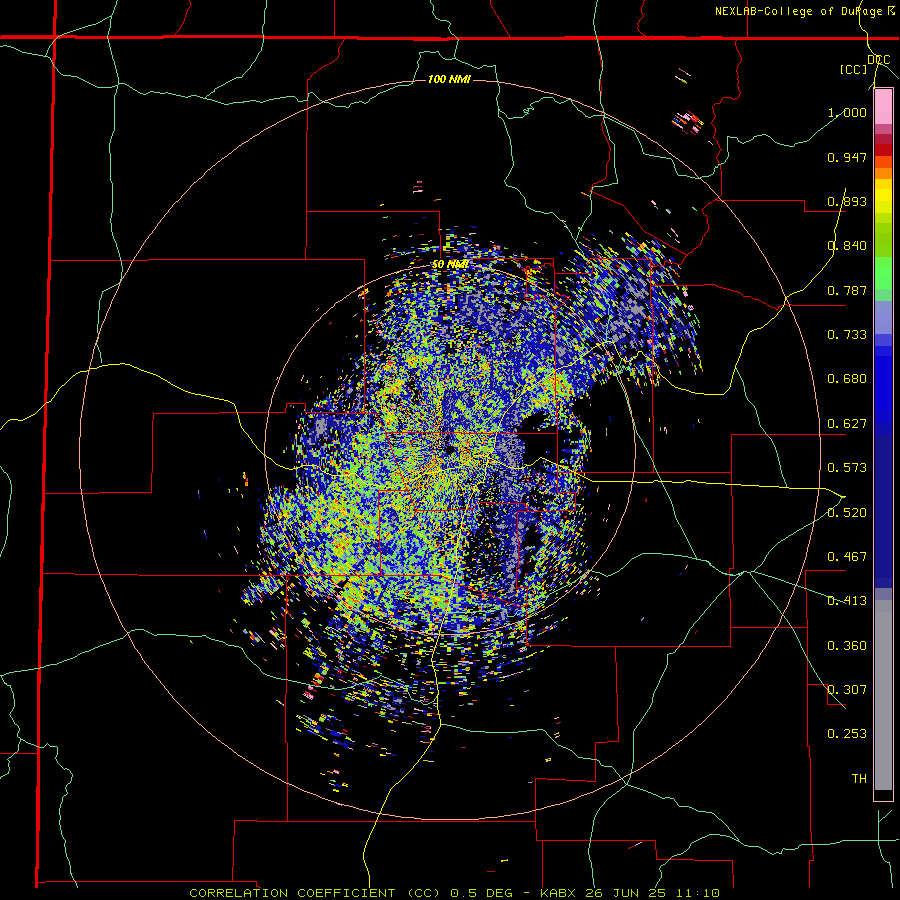Viewport: 900px width, 900px height.
Task: Click the bright green legend color band
Action: [883, 272]
